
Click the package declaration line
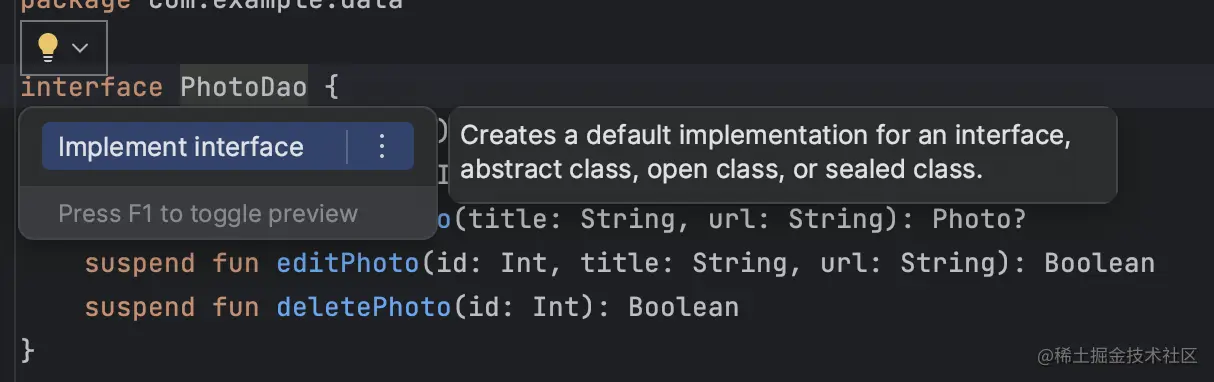pos(212,5)
